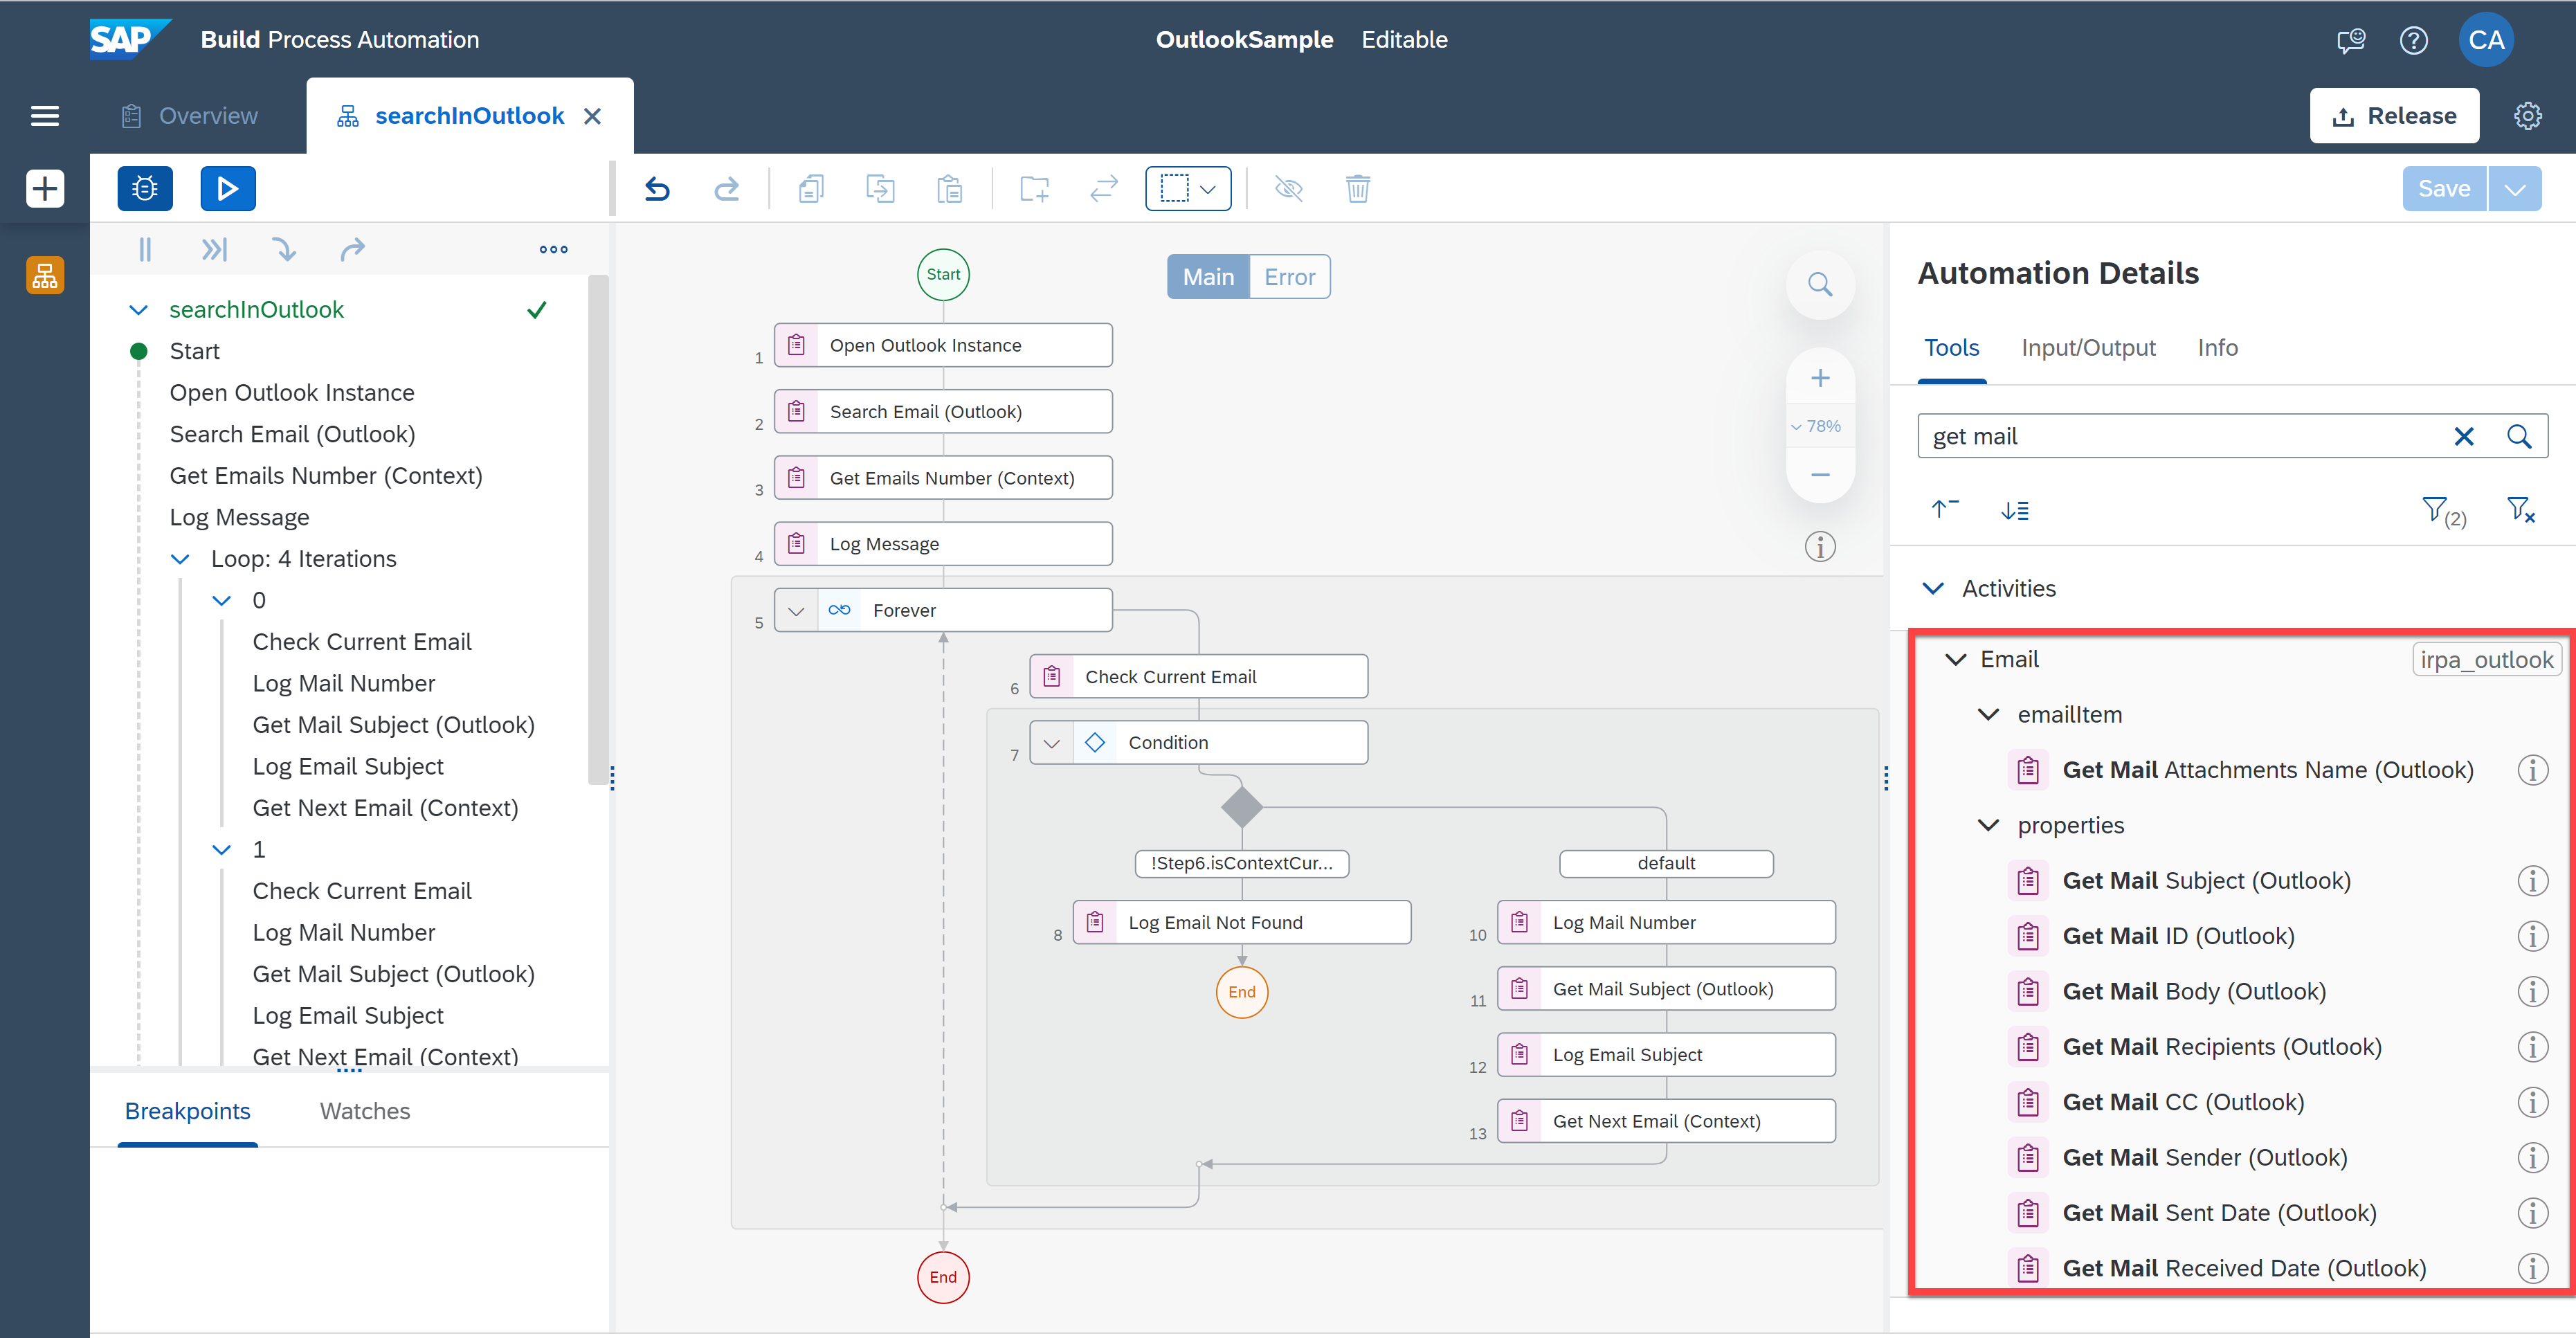Click the step-over curved arrow icon

click(x=353, y=249)
